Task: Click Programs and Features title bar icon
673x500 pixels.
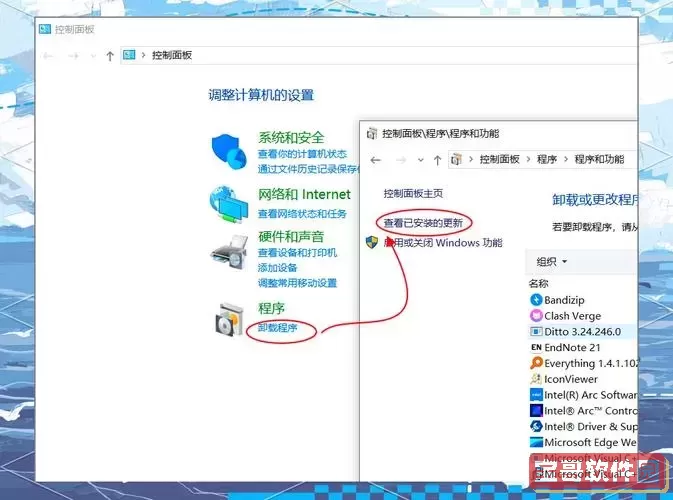Action: (372, 133)
